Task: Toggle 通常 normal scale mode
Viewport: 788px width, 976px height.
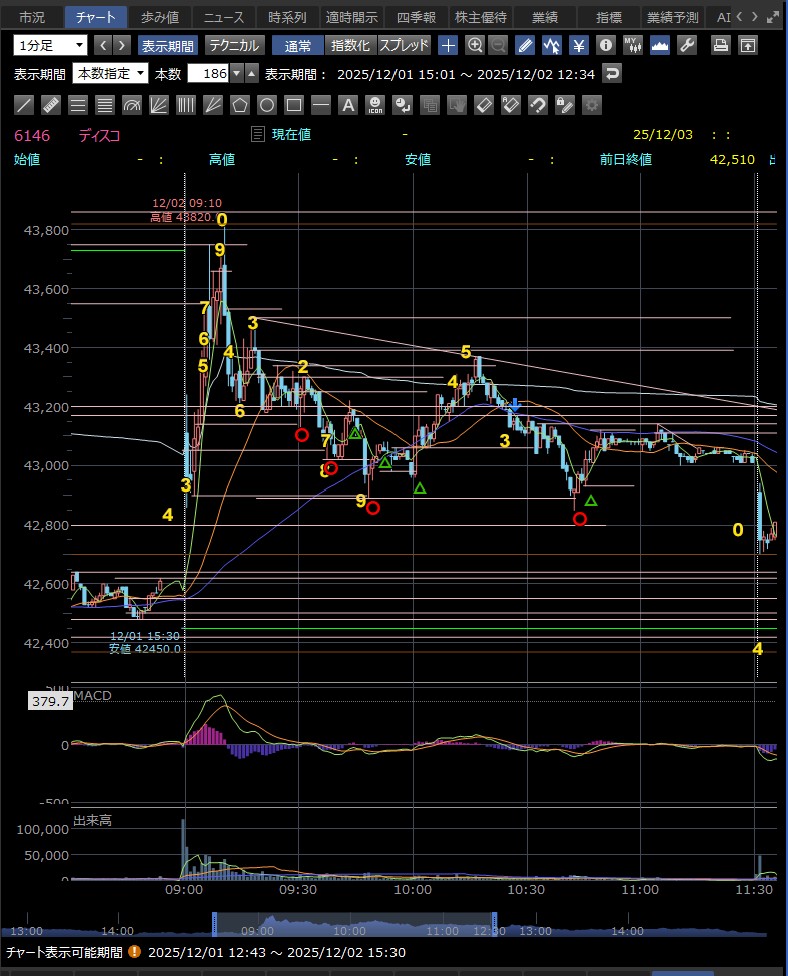Action: tap(297, 45)
